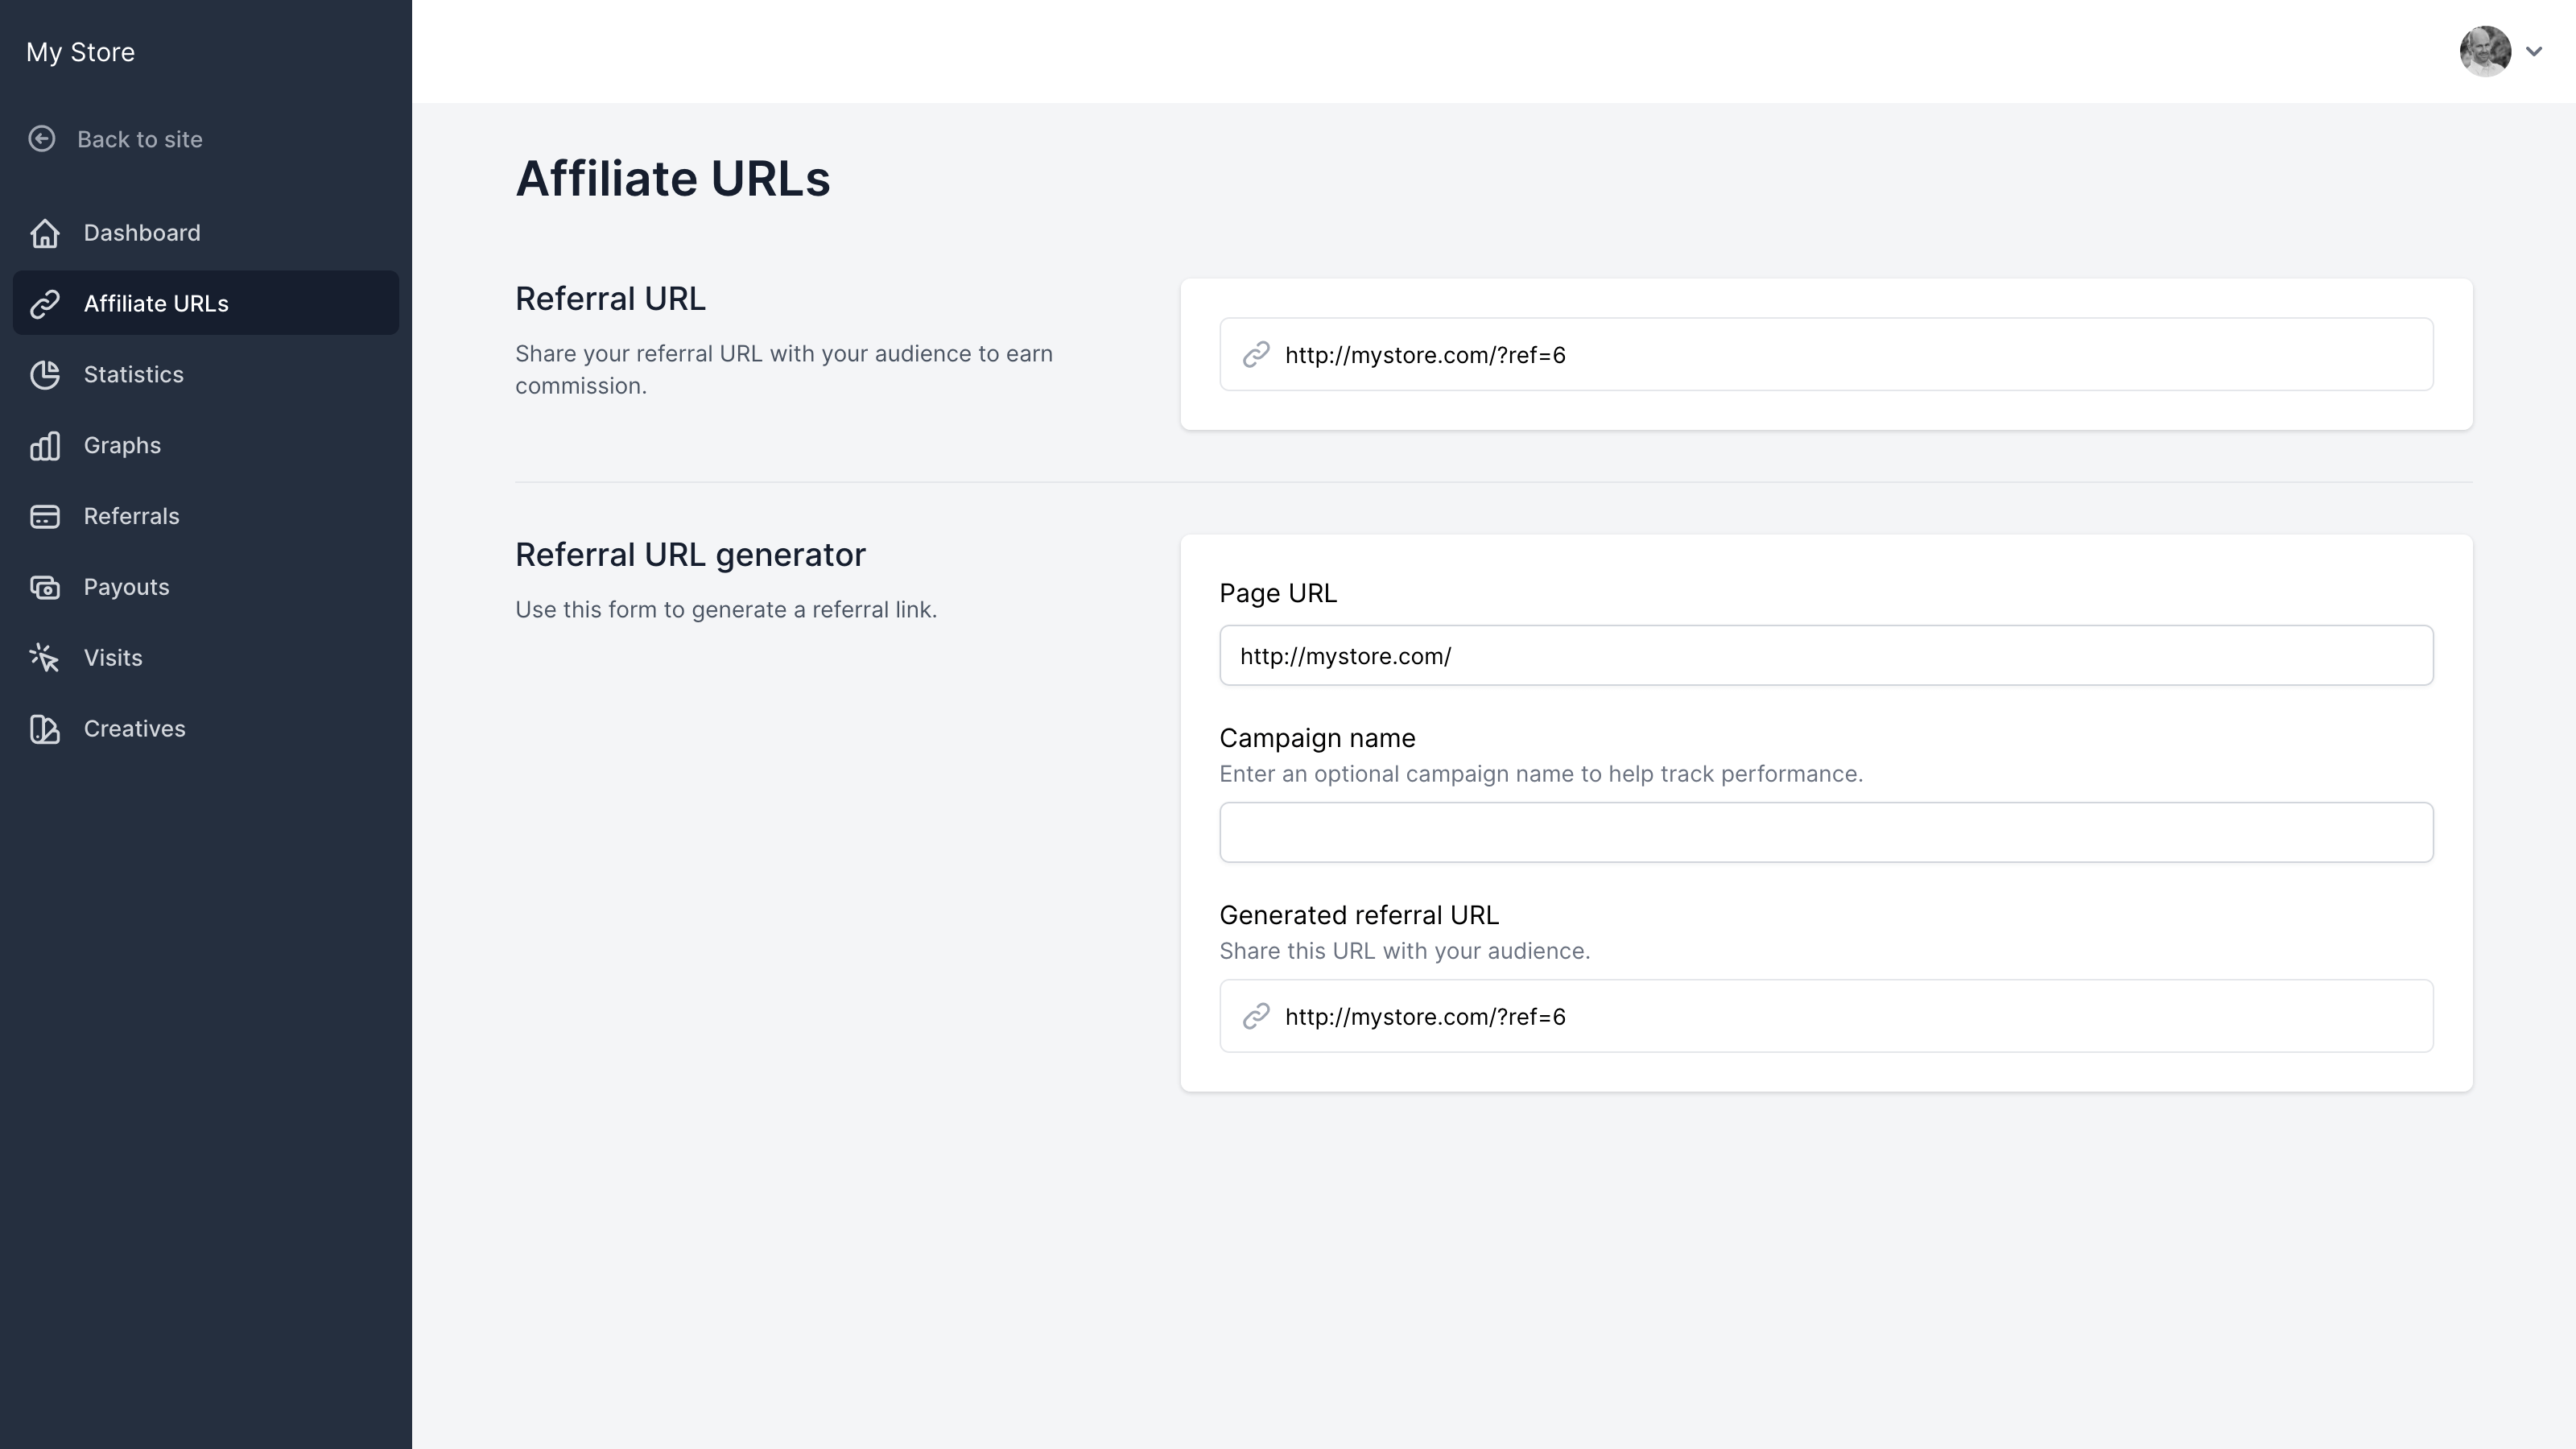Screen dimensions: 2576x1449
Task: Click 'Use this form to generate a referral link.'
Action: point(726,610)
